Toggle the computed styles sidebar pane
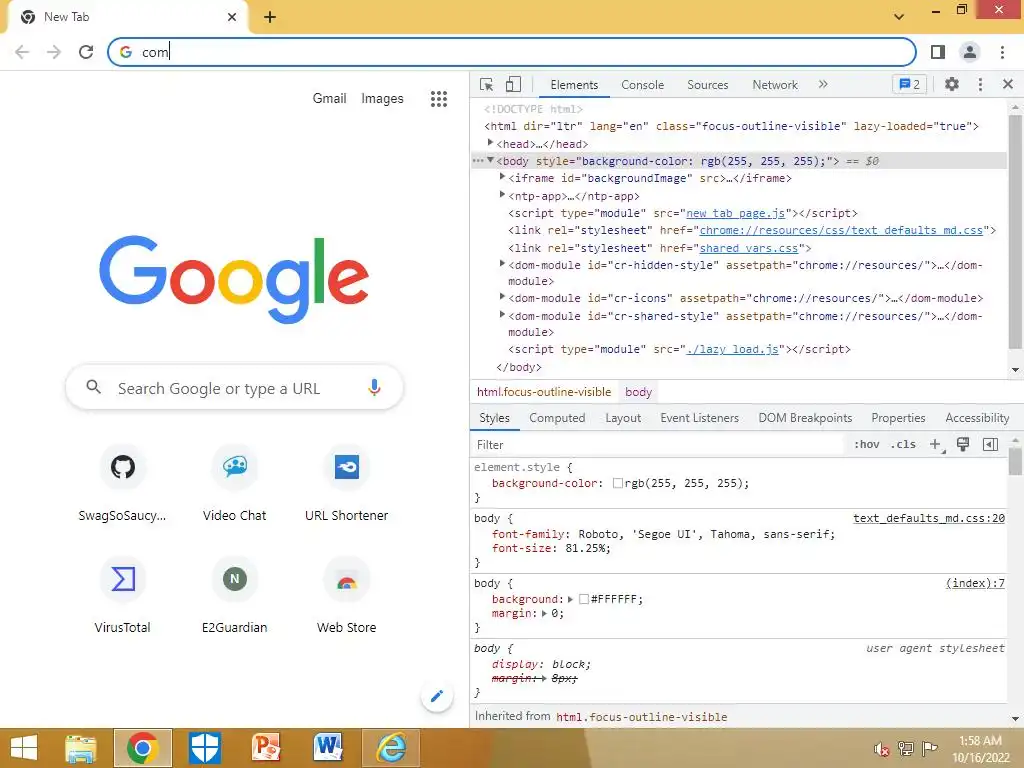The image size is (1024, 768). point(990,445)
